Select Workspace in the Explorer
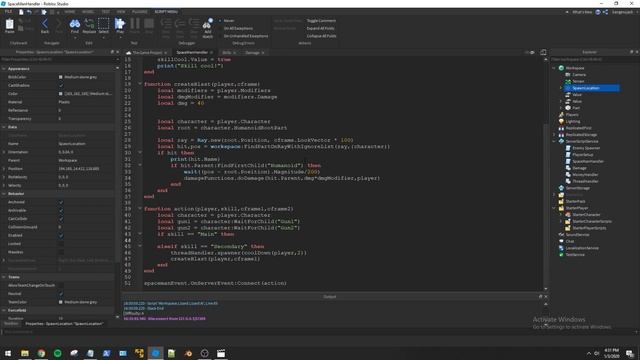 coord(575,68)
